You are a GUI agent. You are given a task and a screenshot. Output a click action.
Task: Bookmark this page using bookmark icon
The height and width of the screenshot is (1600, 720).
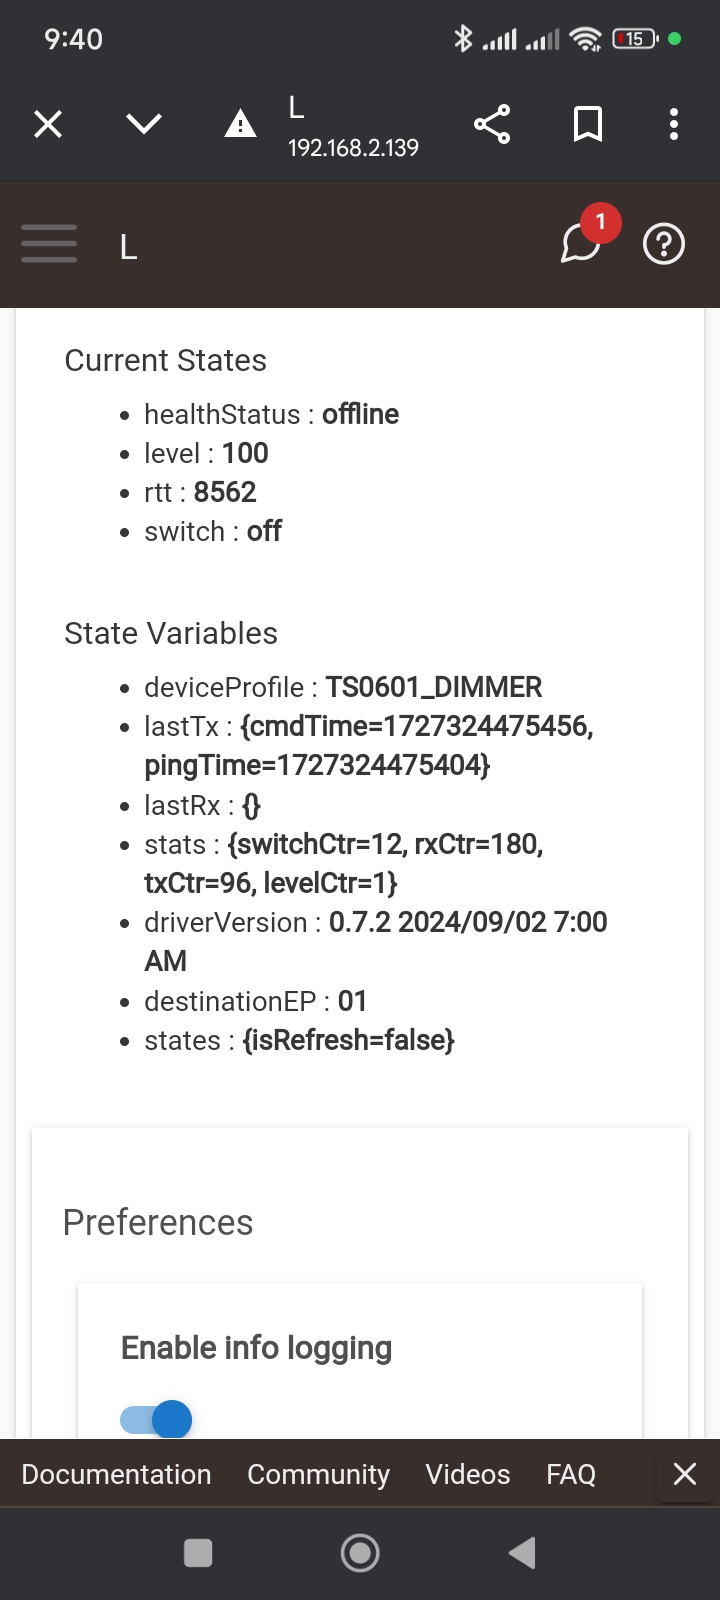tap(588, 124)
